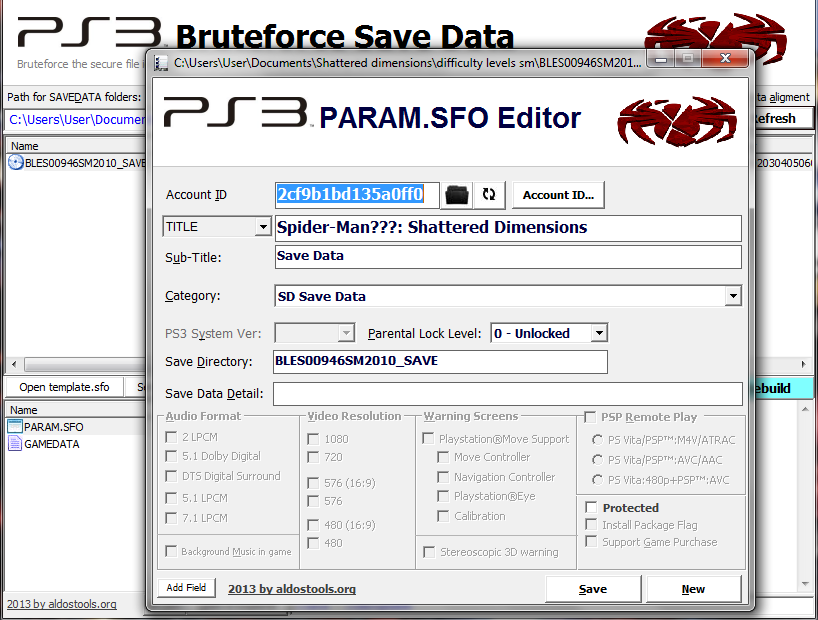Check Install Package Flag checkbox
The width and height of the screenshot is (818, 620).
tap(591, 524)
